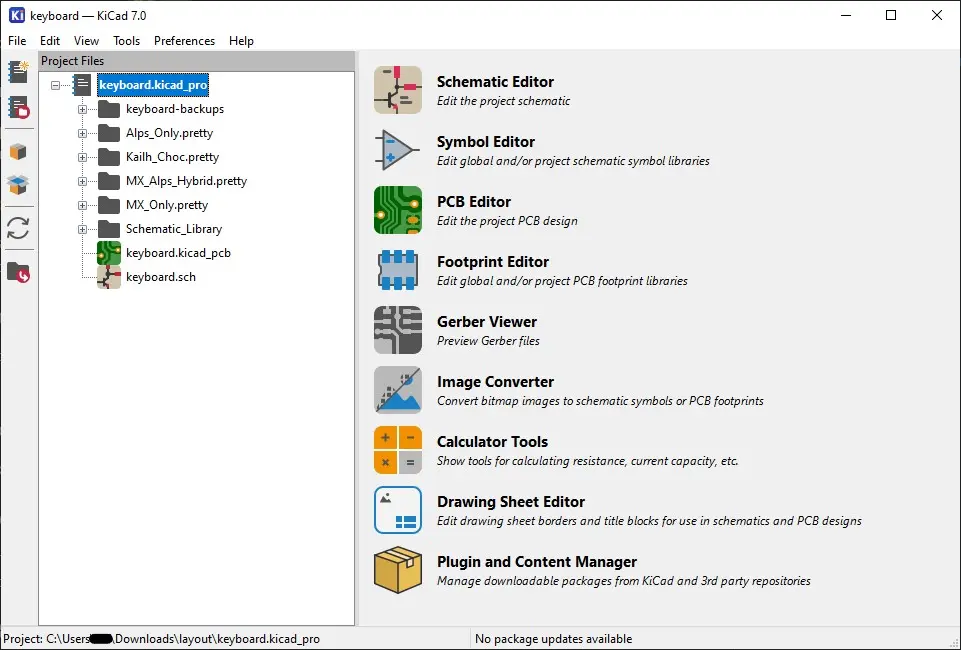Click the Archive project toolbar icon
This screenshot has height=650, width=961.
18,151
